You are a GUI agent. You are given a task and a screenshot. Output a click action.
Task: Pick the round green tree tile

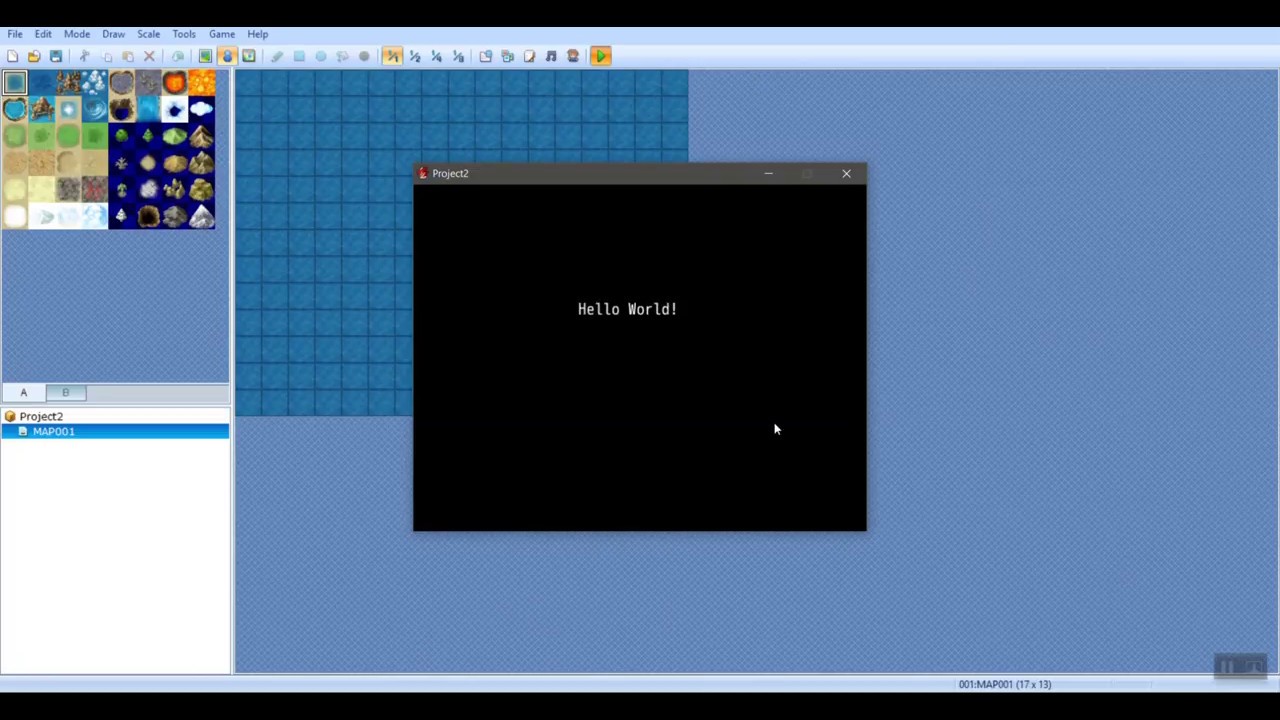121,136
